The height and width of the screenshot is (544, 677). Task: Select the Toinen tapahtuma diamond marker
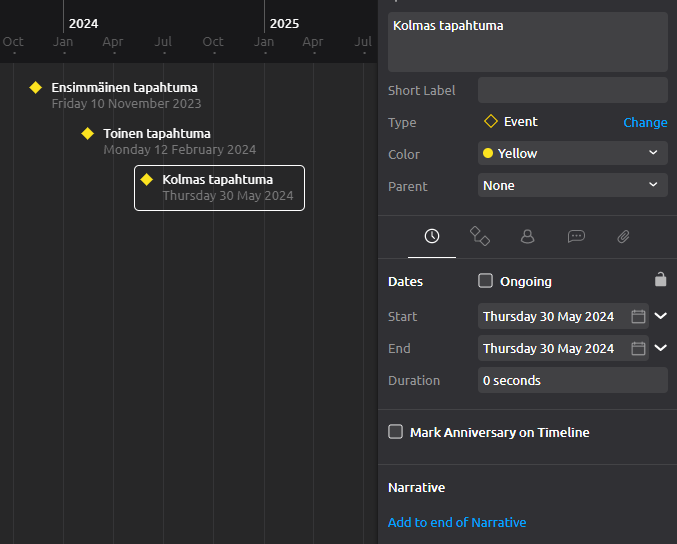[x=88, y=133]
